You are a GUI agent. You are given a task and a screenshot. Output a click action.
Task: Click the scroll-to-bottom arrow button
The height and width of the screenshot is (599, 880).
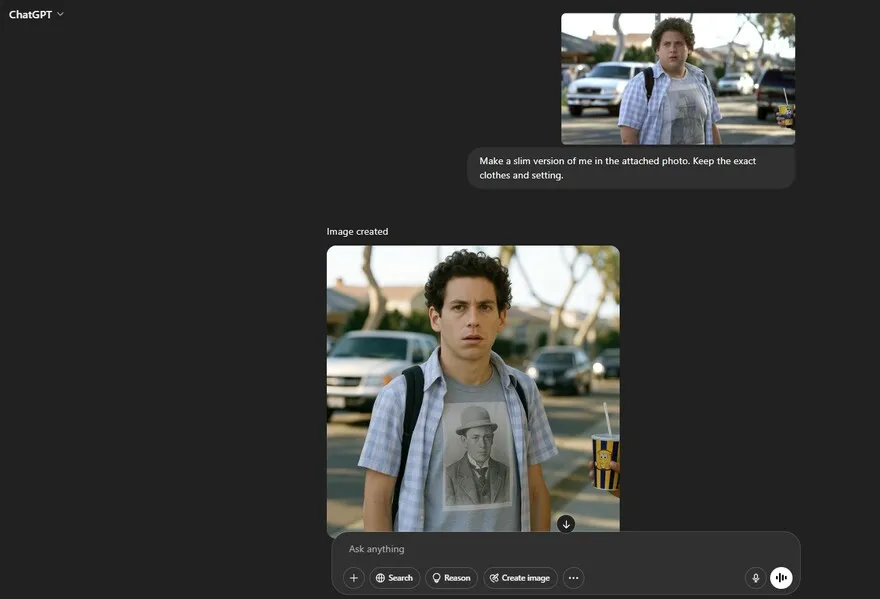566,524
